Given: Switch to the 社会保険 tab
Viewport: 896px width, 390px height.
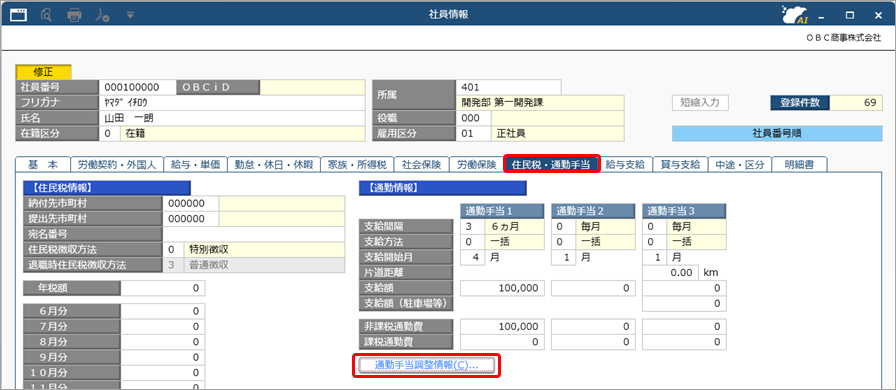Looking at the screenshot, I should 421,165.
